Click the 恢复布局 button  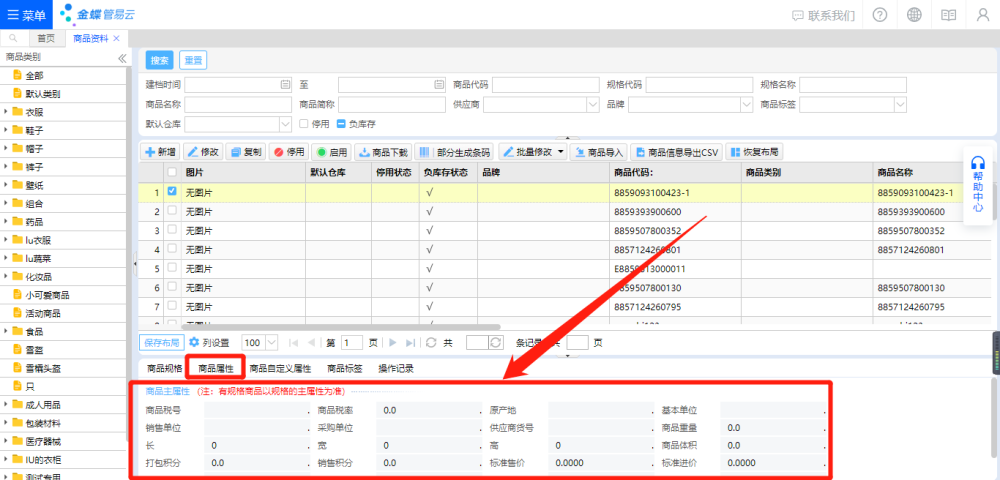[754, 152]
